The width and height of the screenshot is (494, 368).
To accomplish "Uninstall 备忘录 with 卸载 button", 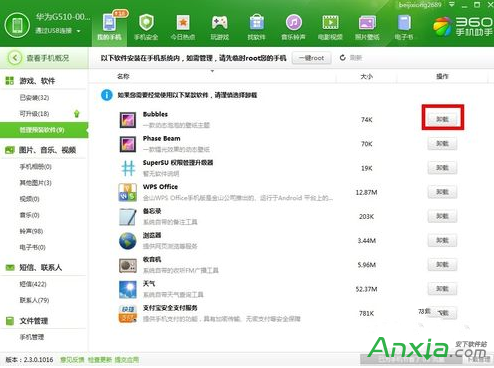I will (442, 216).
